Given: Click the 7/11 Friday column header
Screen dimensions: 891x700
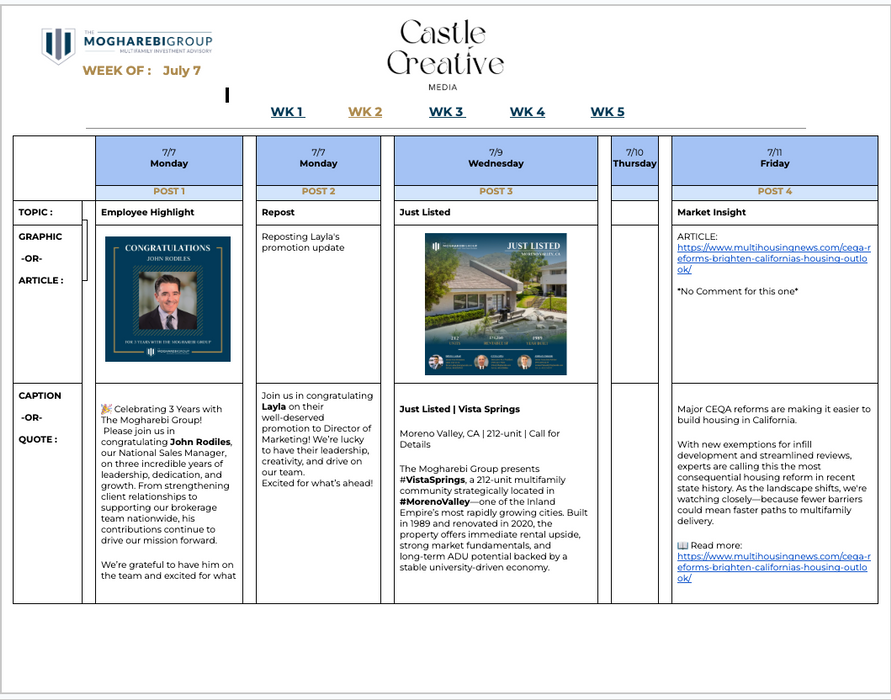Looking at the screenshot, I should click(775, 160).
